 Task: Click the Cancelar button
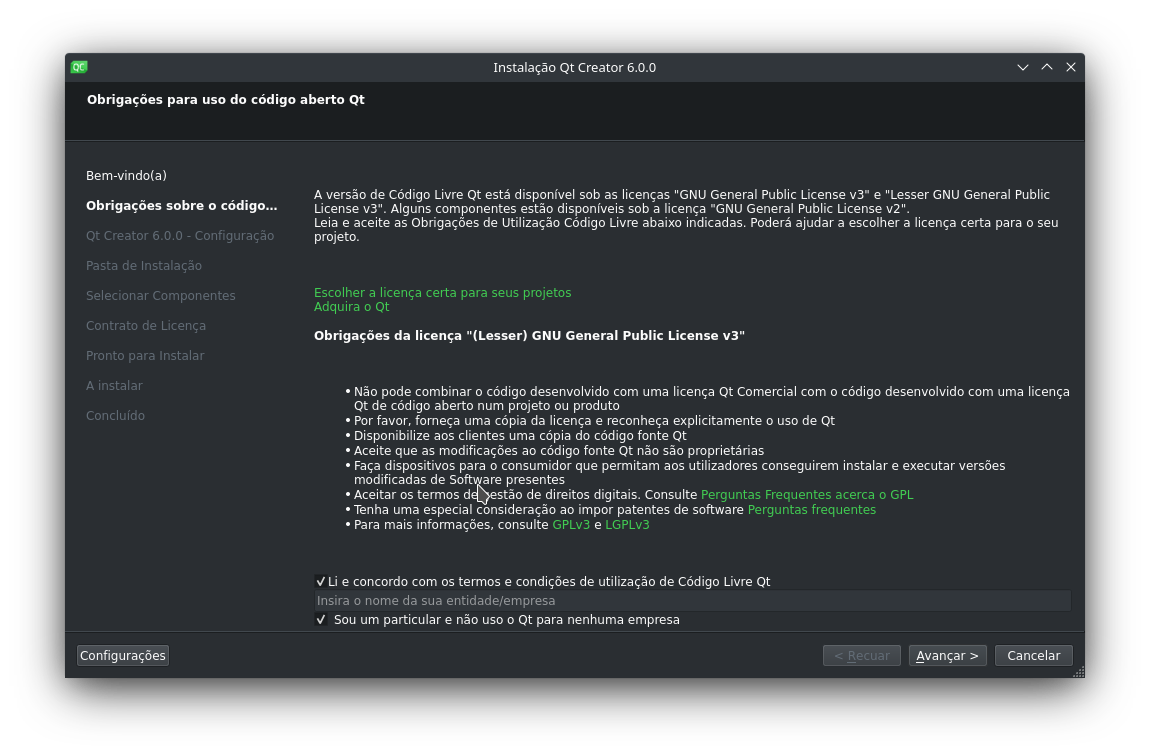click(x=1033, y=656)
